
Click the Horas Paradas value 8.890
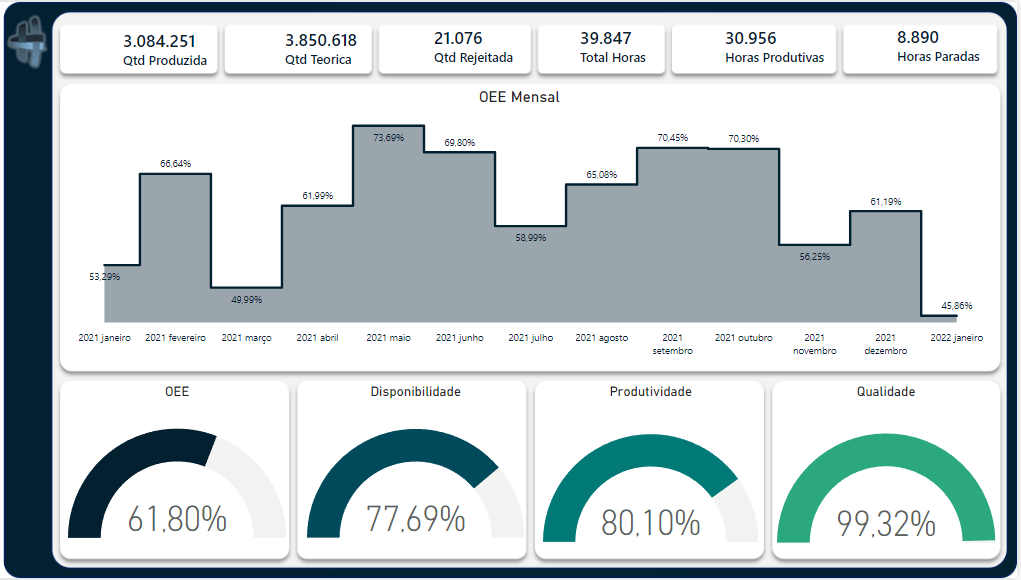coord(917,38)
